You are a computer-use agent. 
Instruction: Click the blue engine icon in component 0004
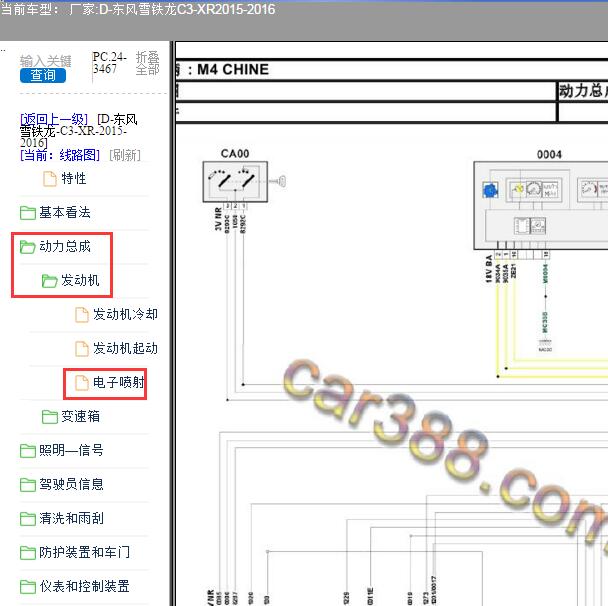tap(491, 190)
